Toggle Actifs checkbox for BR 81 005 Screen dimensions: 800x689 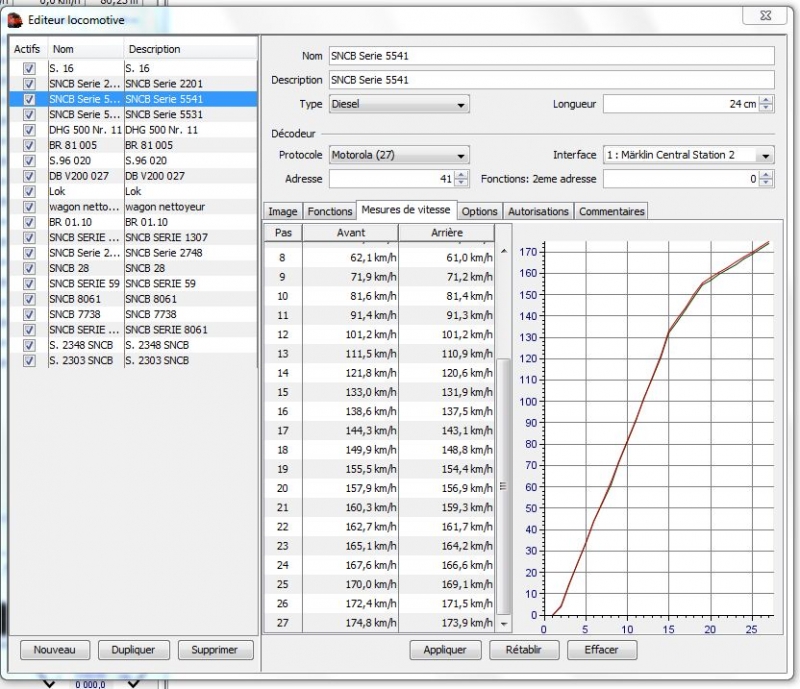29,145
